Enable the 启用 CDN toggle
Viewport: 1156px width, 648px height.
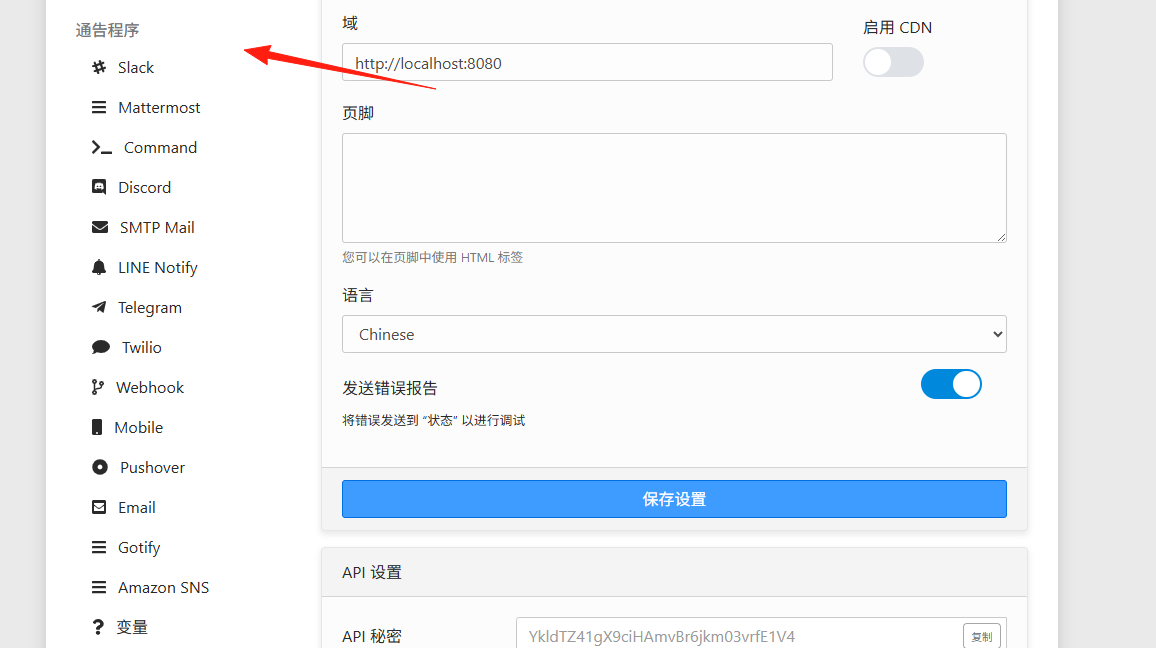893,62
